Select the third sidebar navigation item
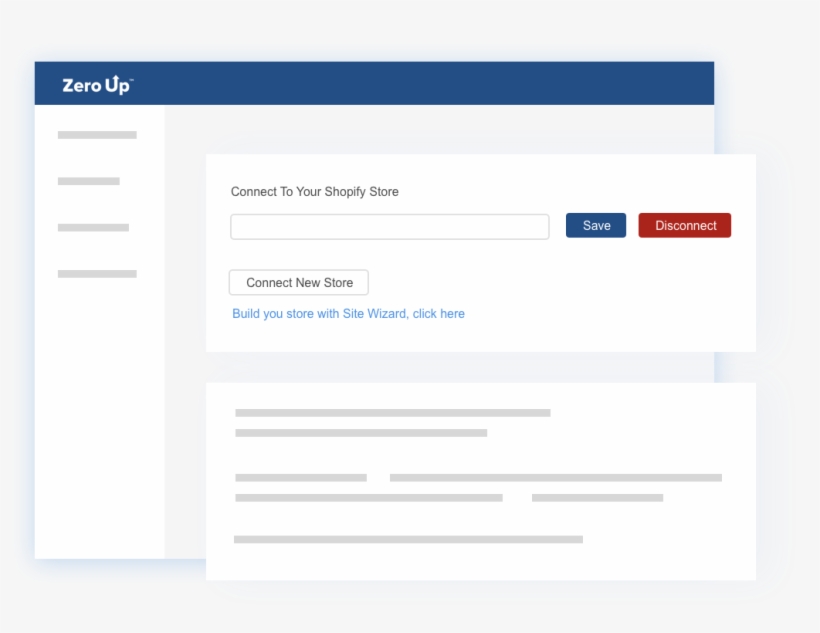820x633 pixels. point(96,227)
